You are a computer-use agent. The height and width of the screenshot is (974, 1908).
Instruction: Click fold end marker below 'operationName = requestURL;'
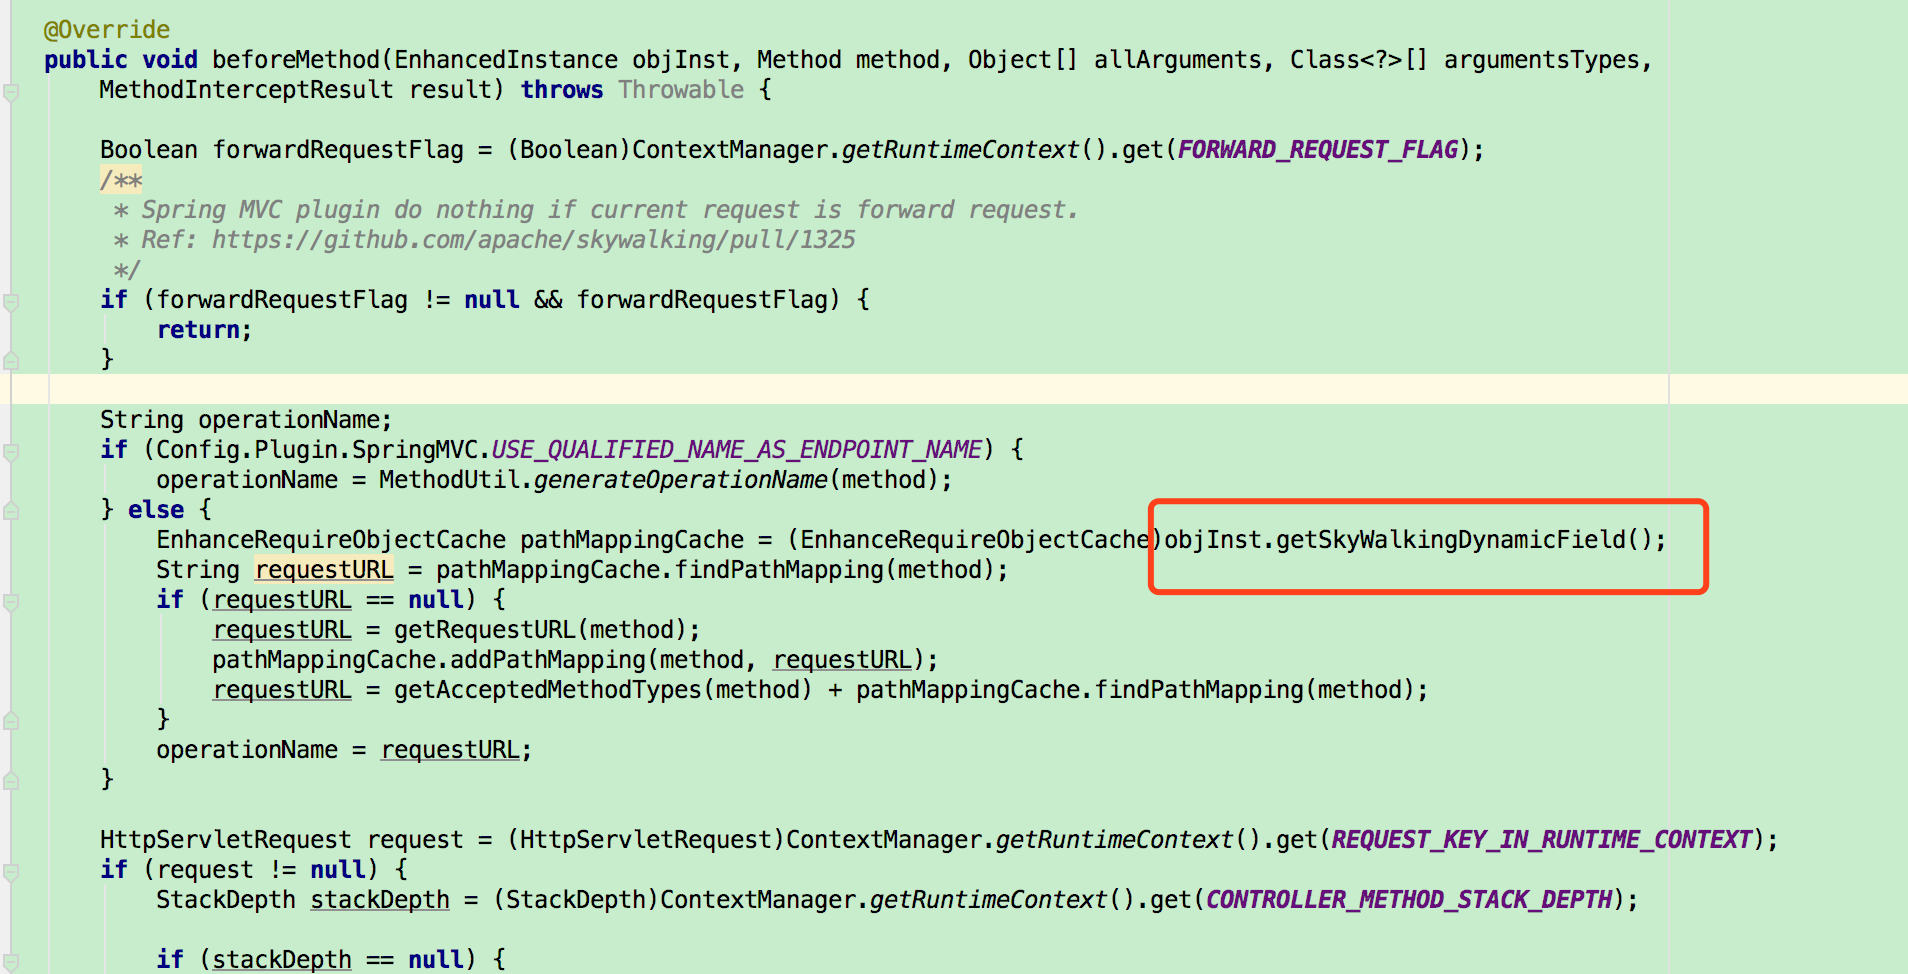11,781
